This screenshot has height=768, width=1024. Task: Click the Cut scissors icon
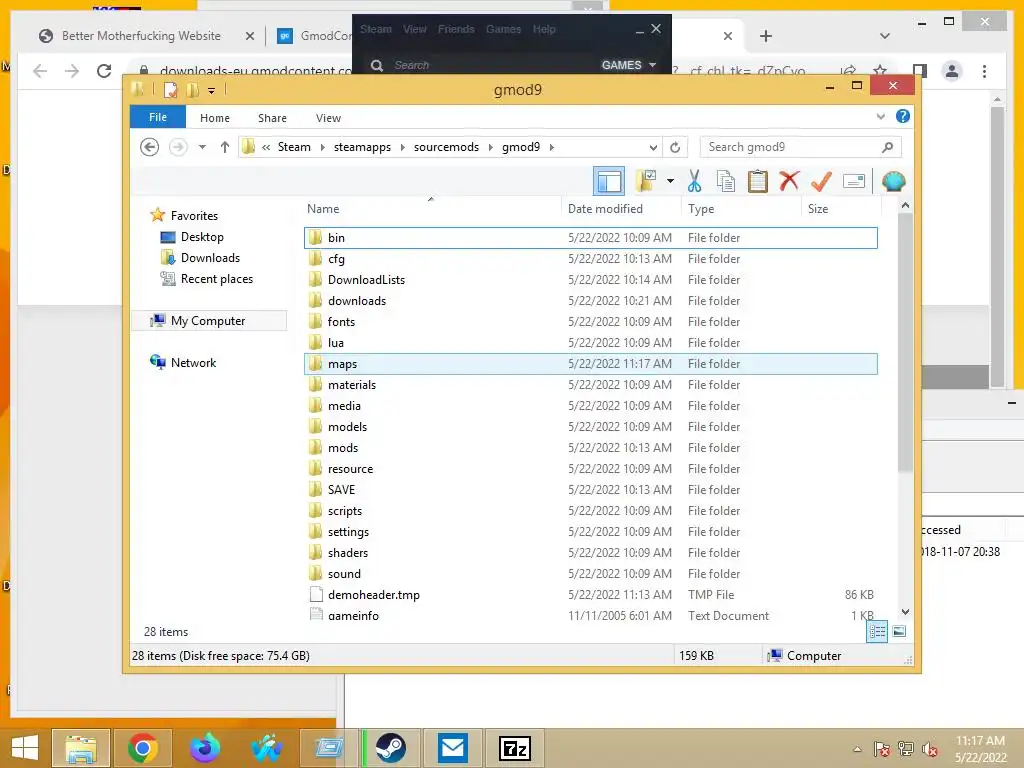pos(694,181)
